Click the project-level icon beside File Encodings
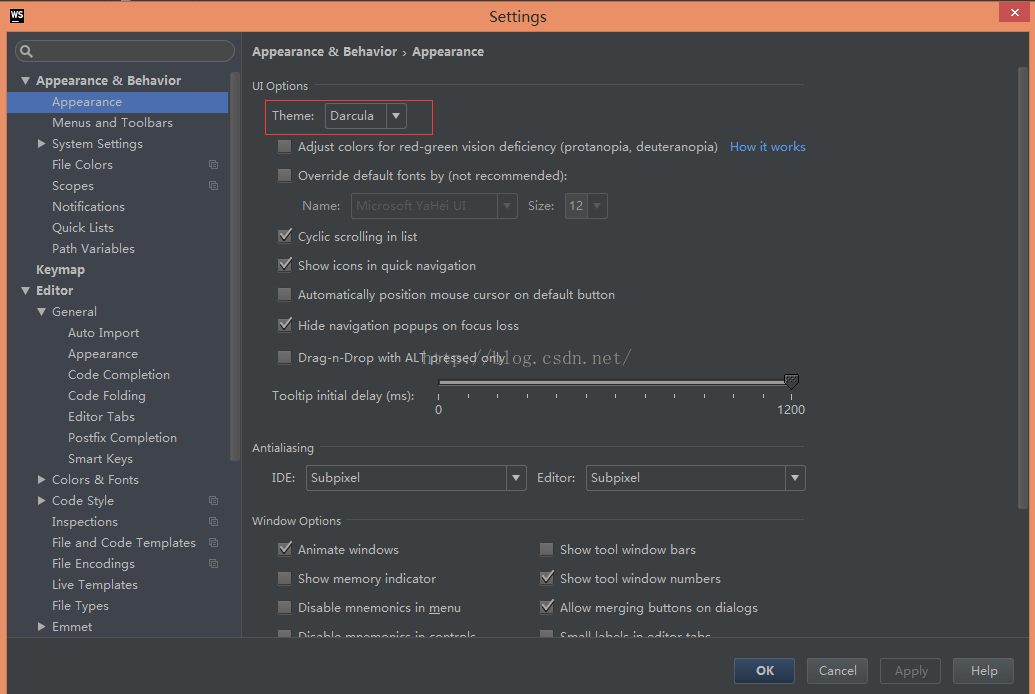Viewport: 1035px width, 694px height. 213,564
